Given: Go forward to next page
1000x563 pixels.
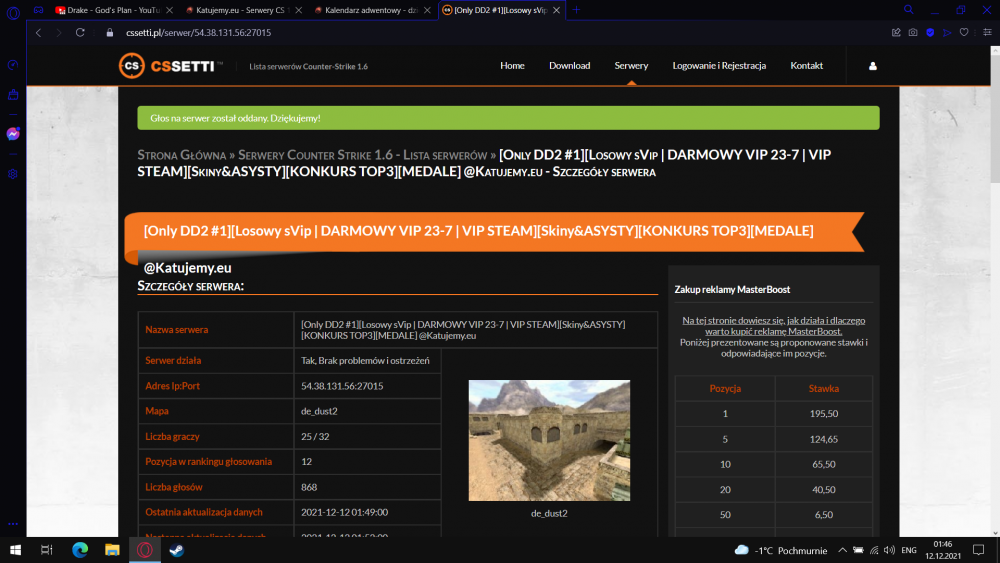Looking at the screenshot, I should tap(59, 33).
